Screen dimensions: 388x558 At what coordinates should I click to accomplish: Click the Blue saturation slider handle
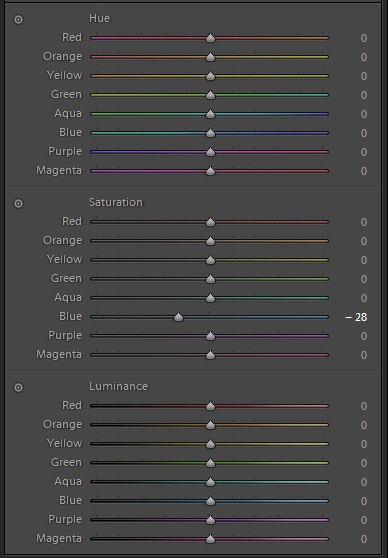click(x=178, y=317)
